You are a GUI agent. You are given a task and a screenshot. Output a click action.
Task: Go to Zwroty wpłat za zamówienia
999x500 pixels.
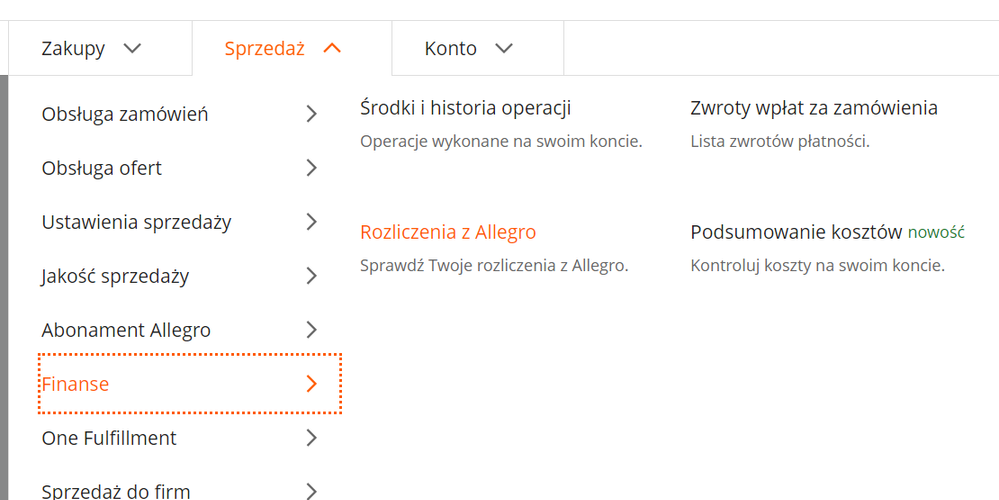(814, 108)
